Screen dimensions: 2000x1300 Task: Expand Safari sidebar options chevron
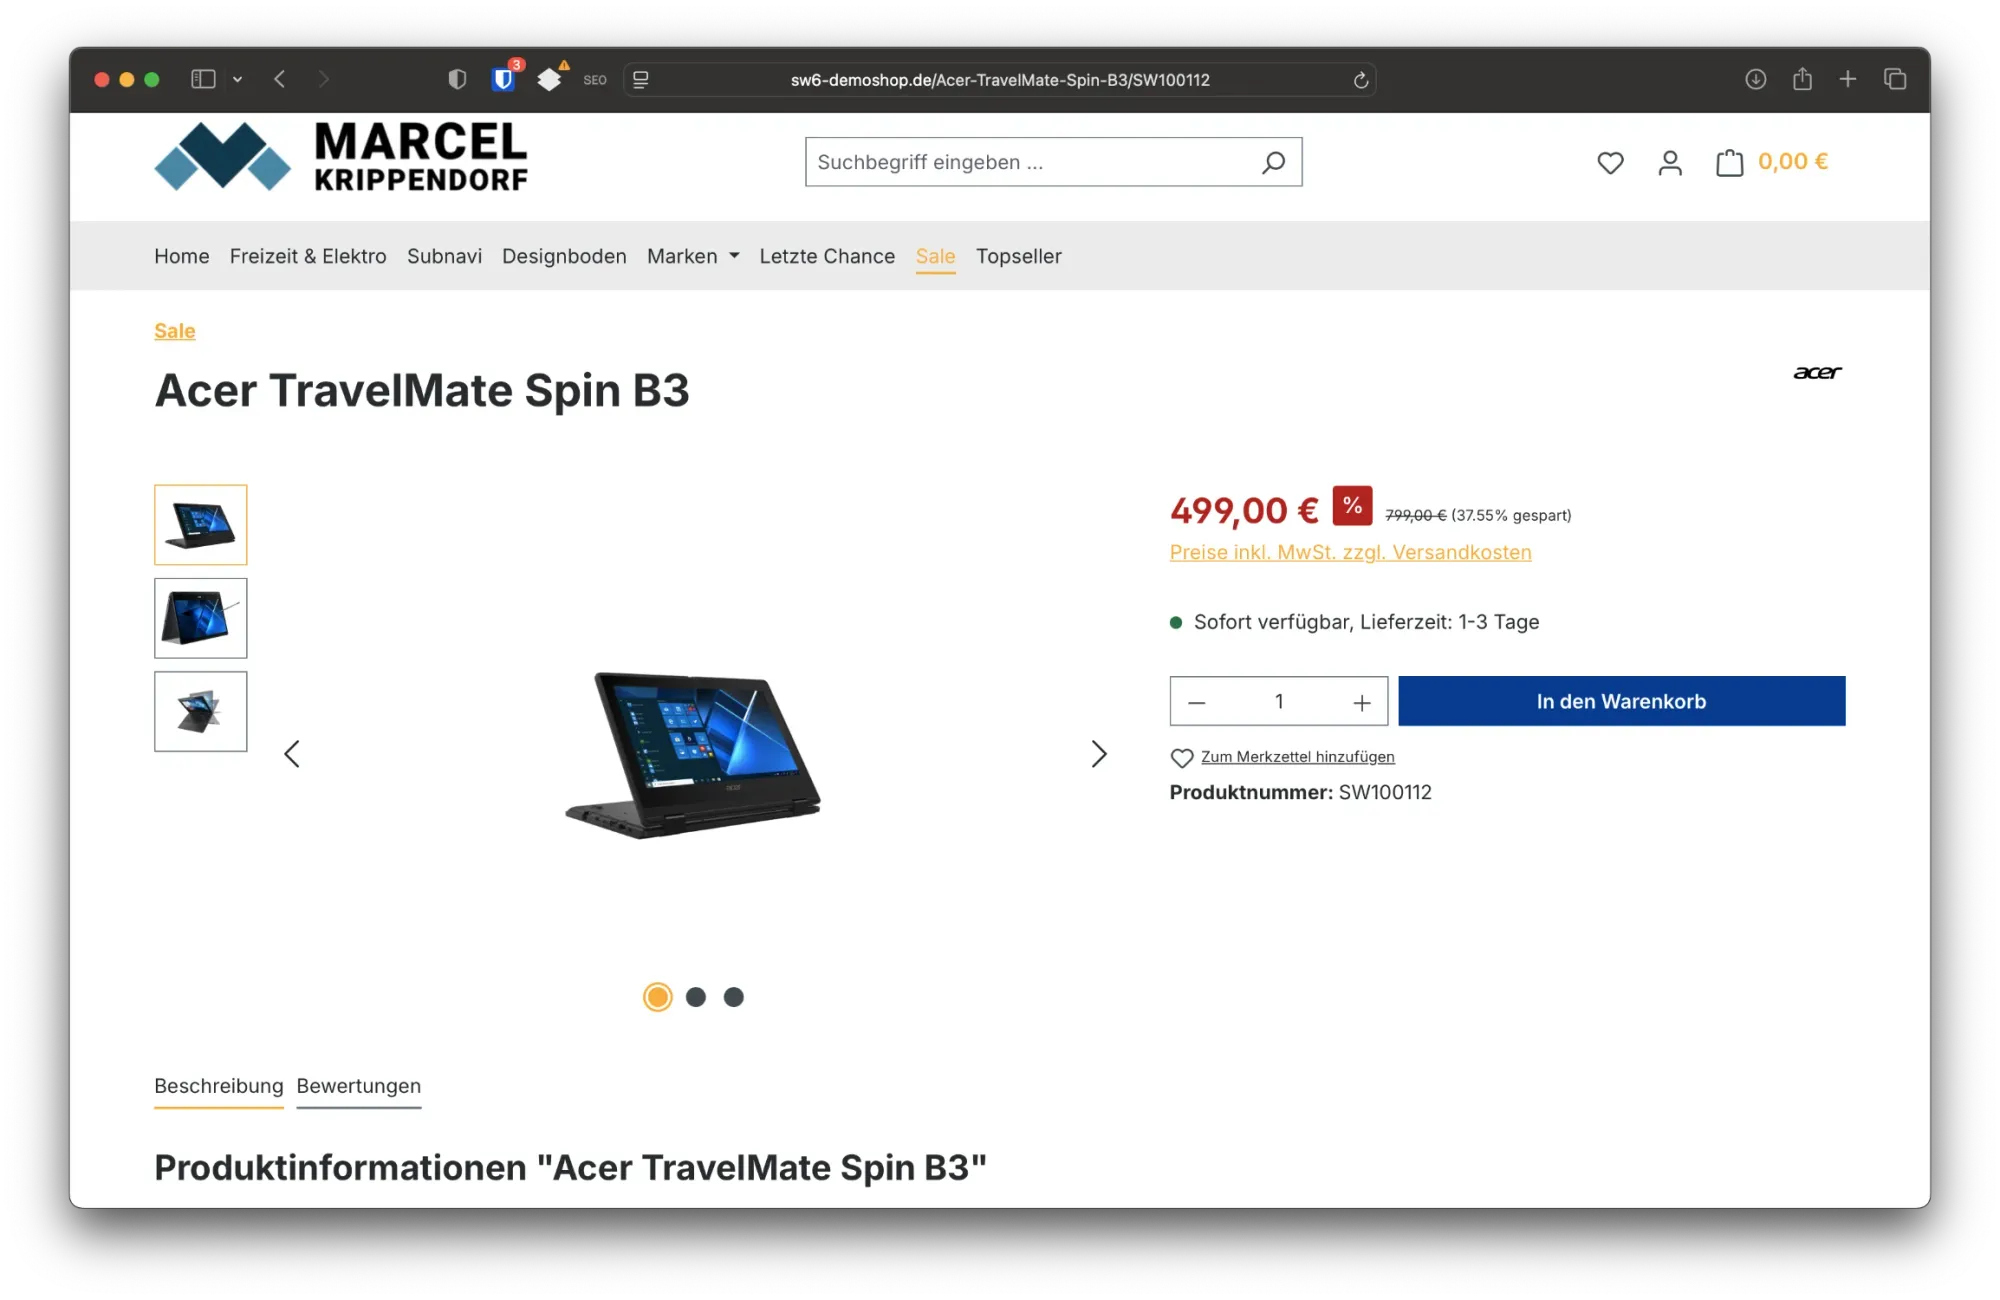pos(238,79)
